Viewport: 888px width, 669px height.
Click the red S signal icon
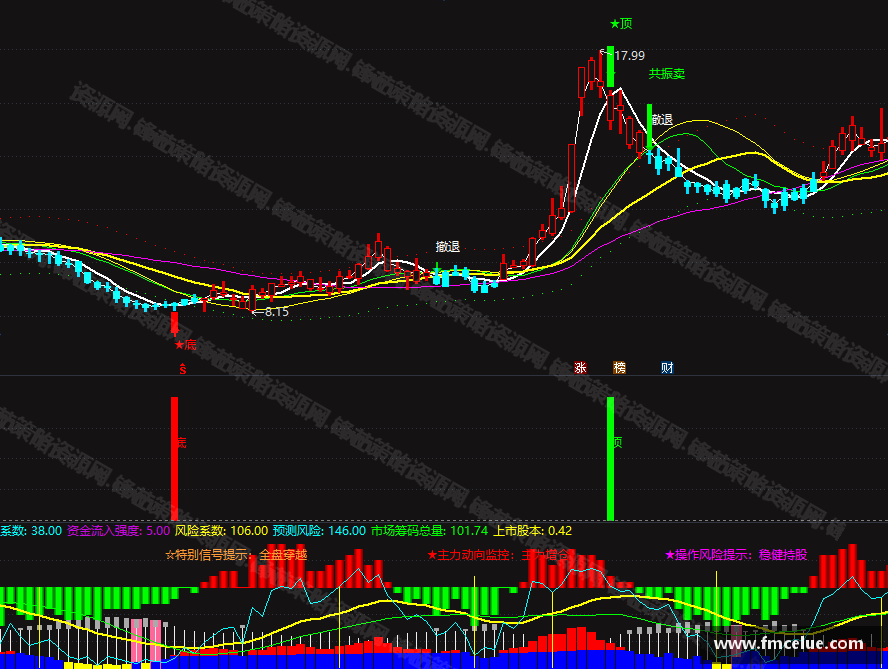coord(182,369)
